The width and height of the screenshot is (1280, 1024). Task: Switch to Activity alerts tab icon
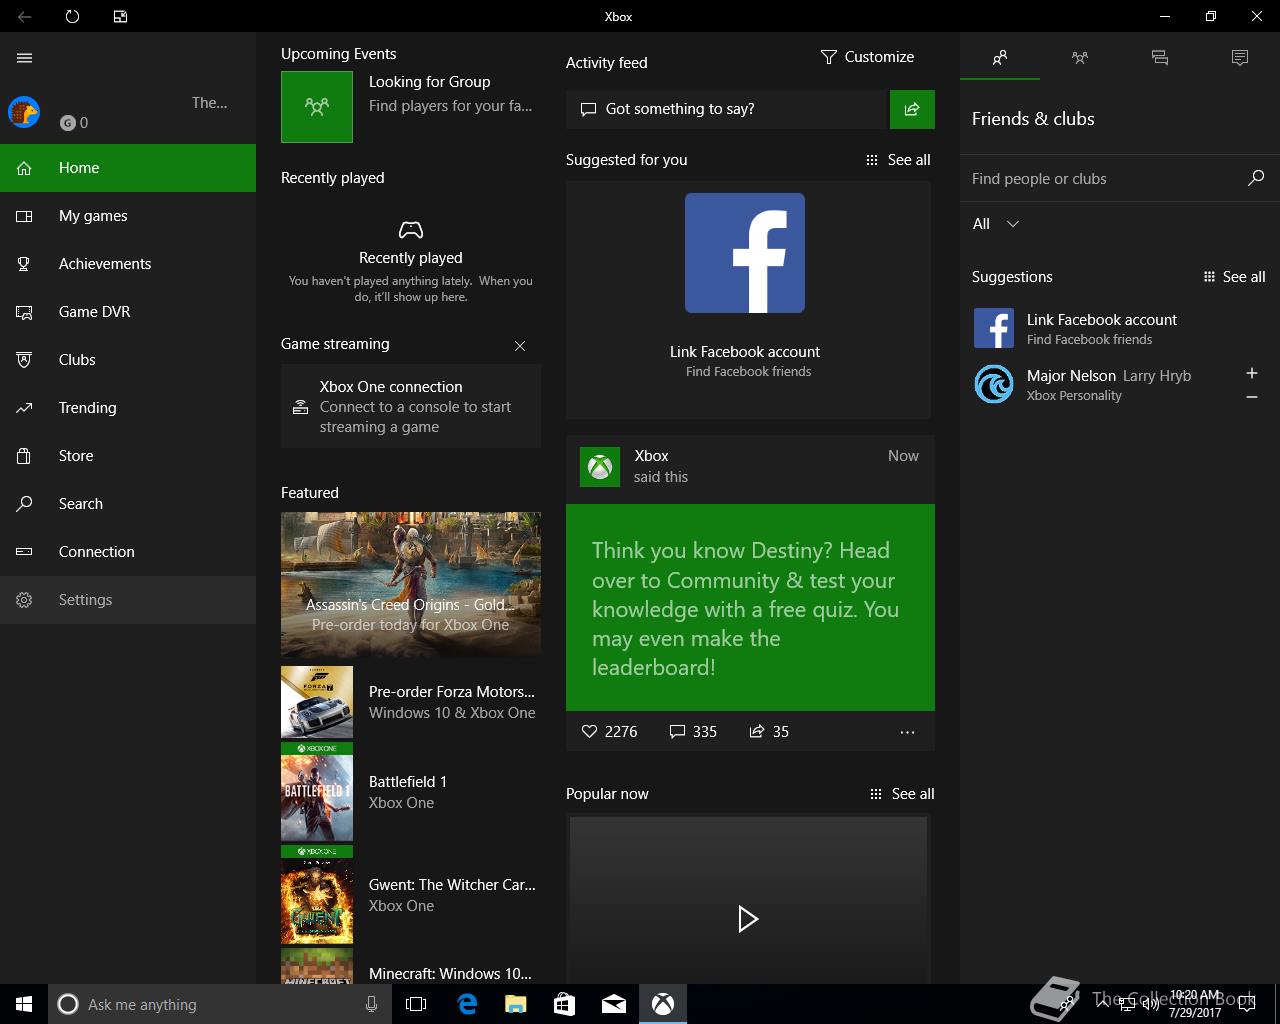click(1240, 58)
